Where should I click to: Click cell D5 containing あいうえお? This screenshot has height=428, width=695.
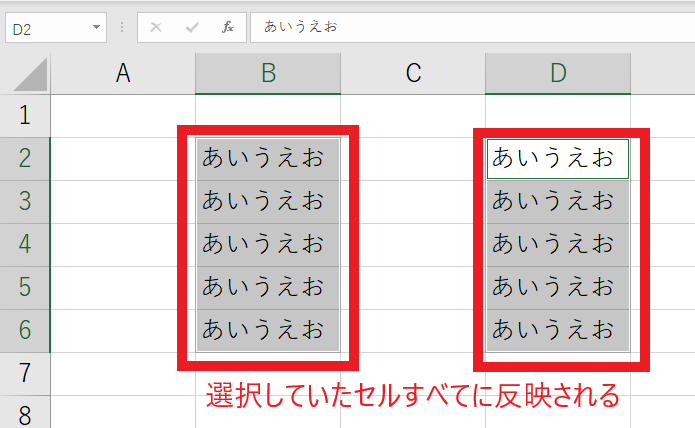[x=558, y=288]
